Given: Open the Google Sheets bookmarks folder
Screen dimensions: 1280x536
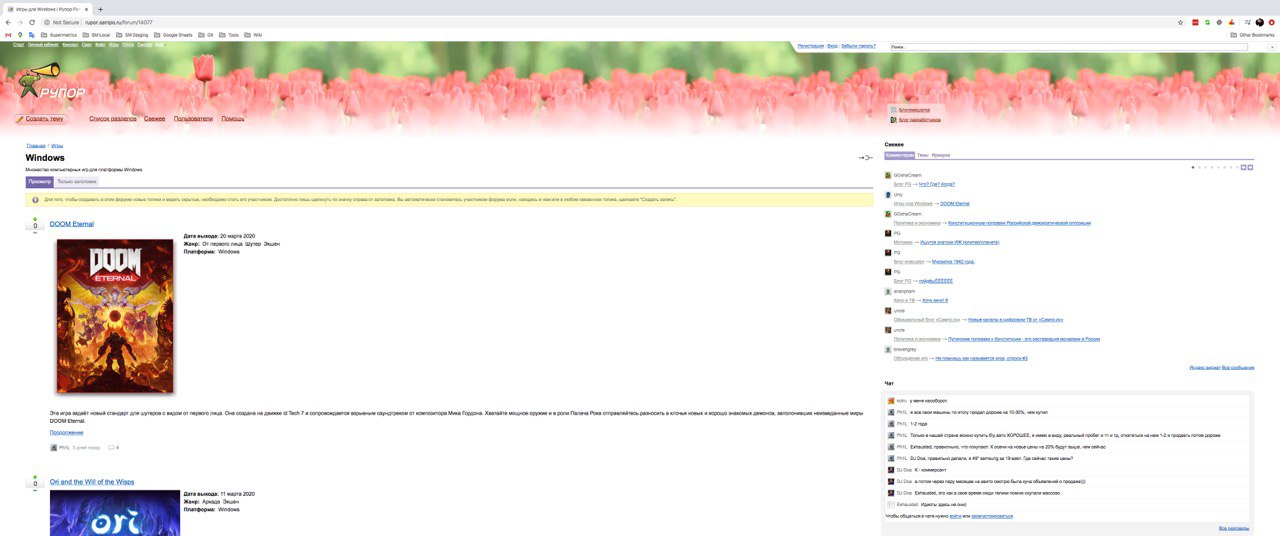Looking at the screenshot, I should 172,34.
